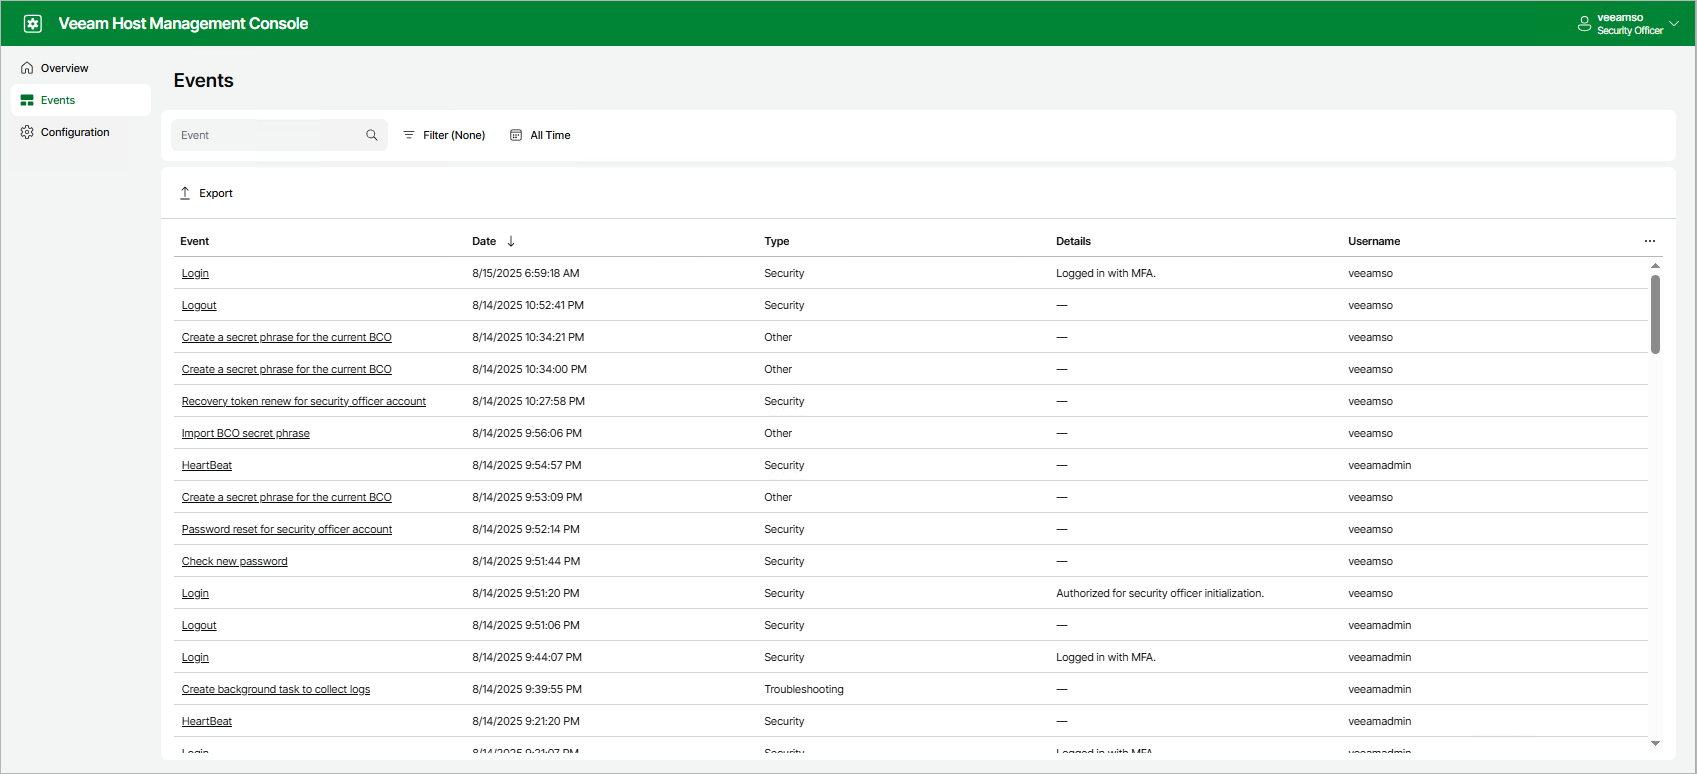Click the Overview home icon

[x=27, y=68]
